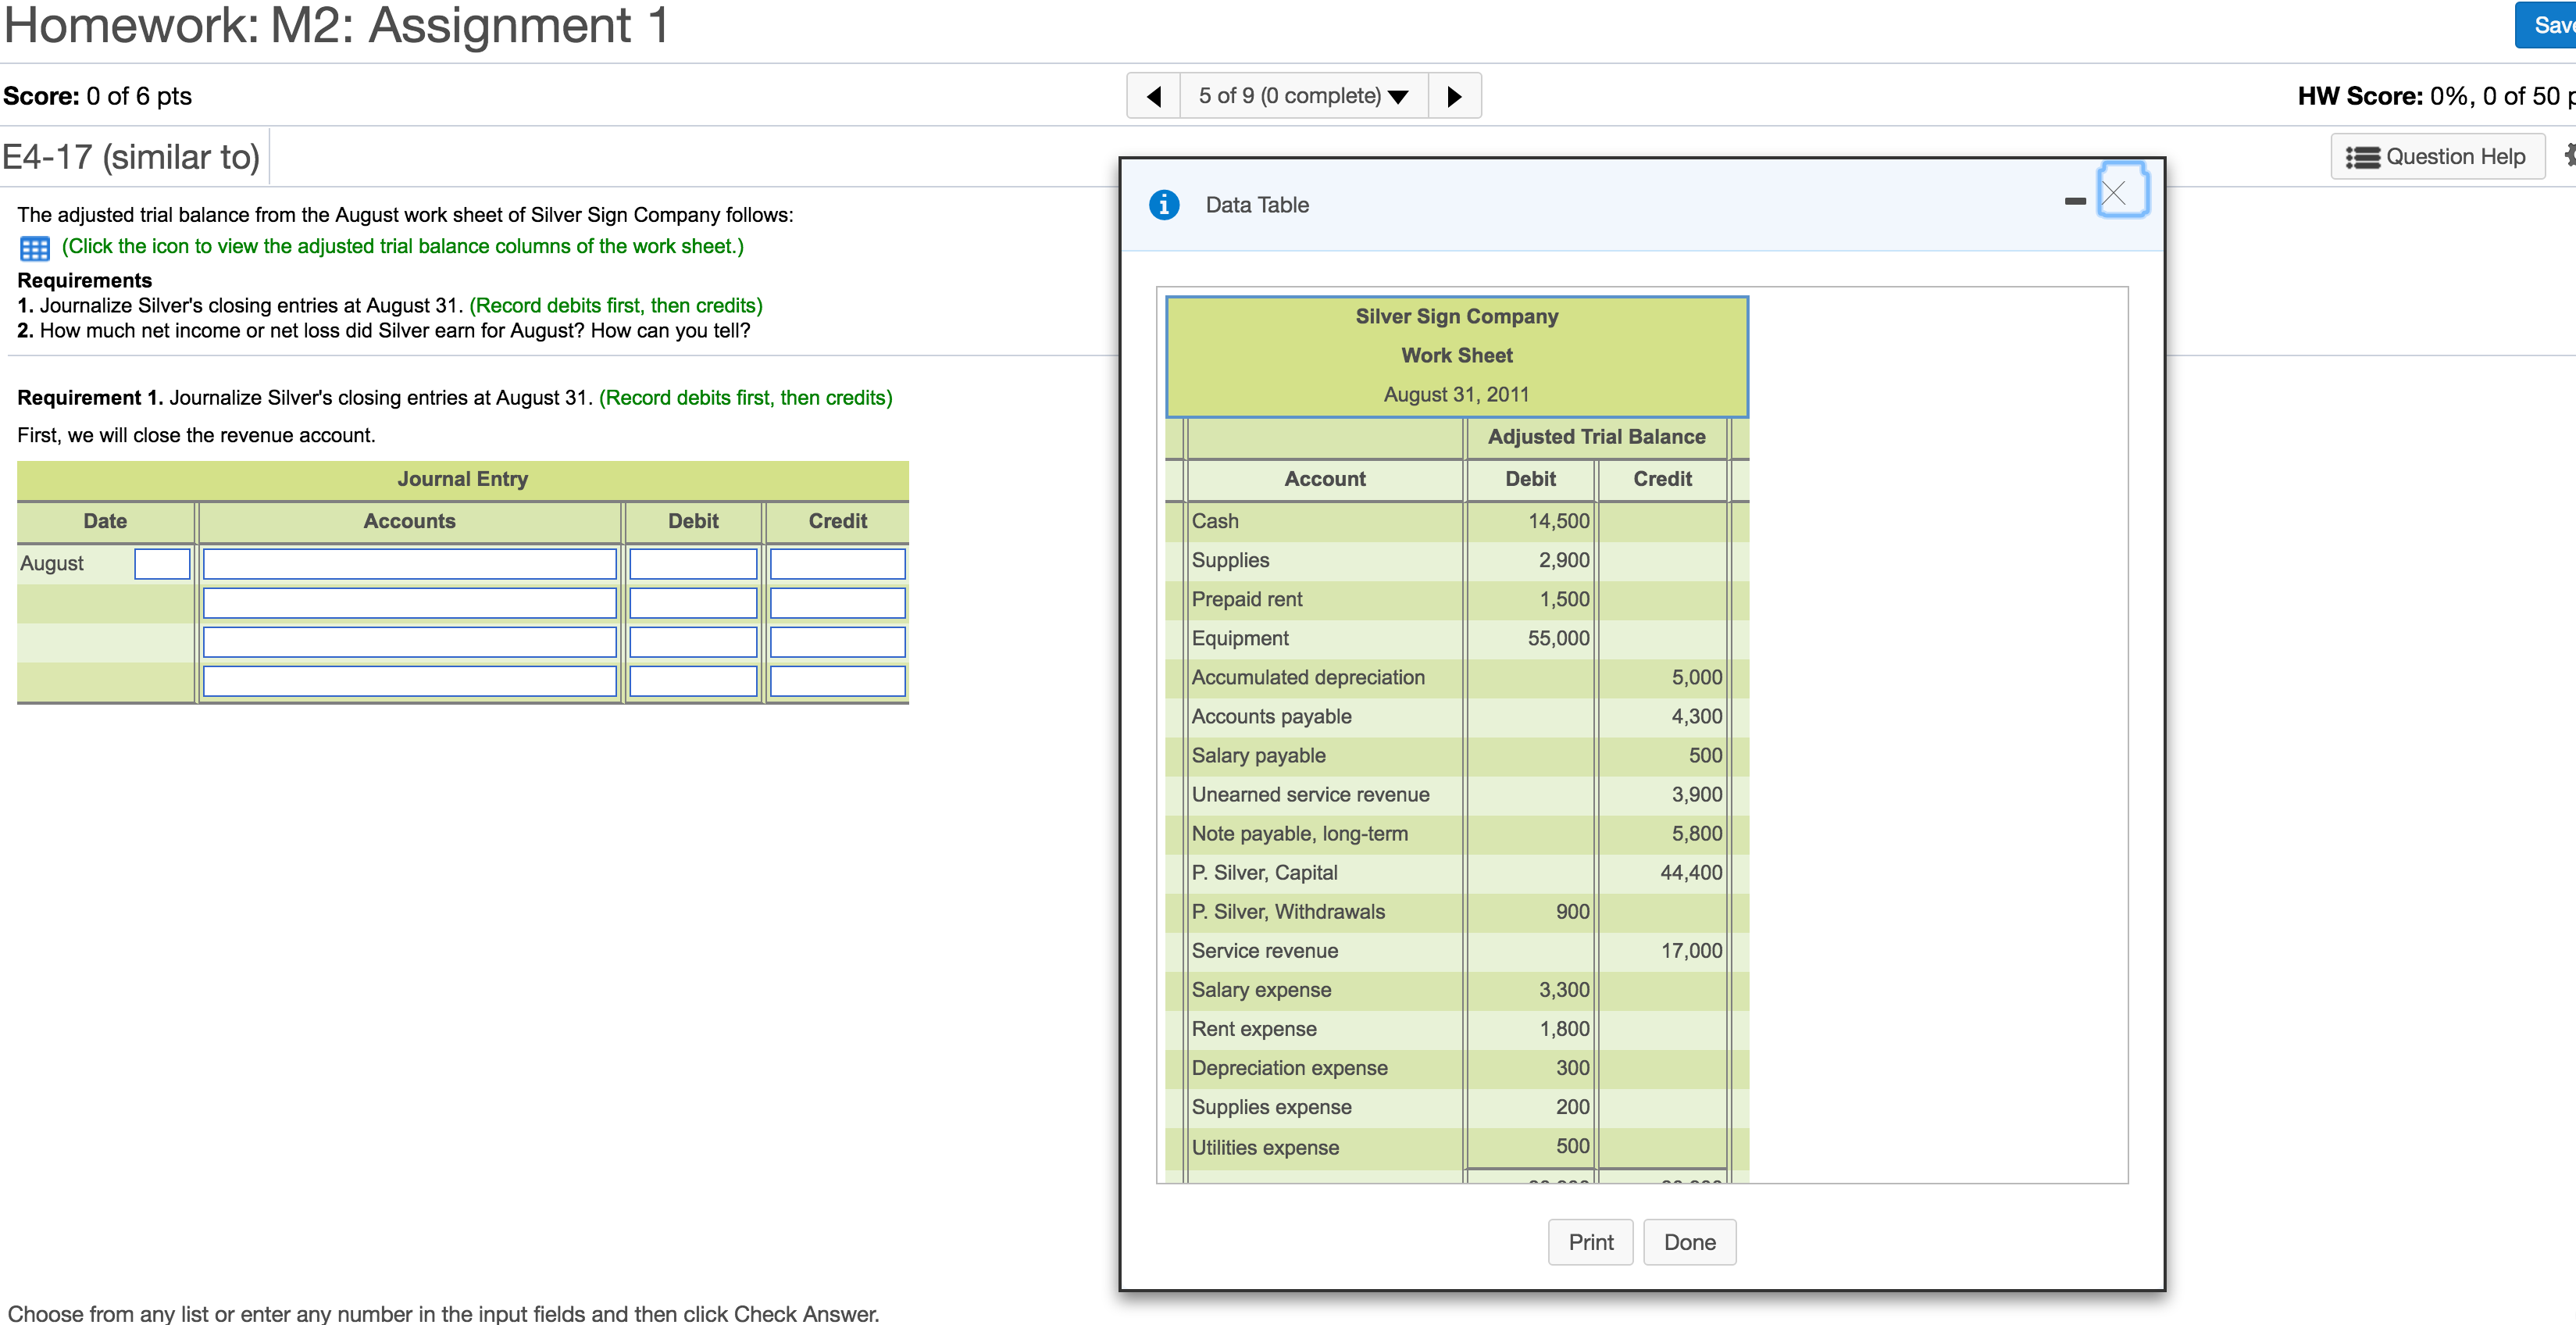Image resolution: width=2576 pixels, height=1325 pixels.
Task: Click first row Credit input field
Action: (x=838, y=564)
